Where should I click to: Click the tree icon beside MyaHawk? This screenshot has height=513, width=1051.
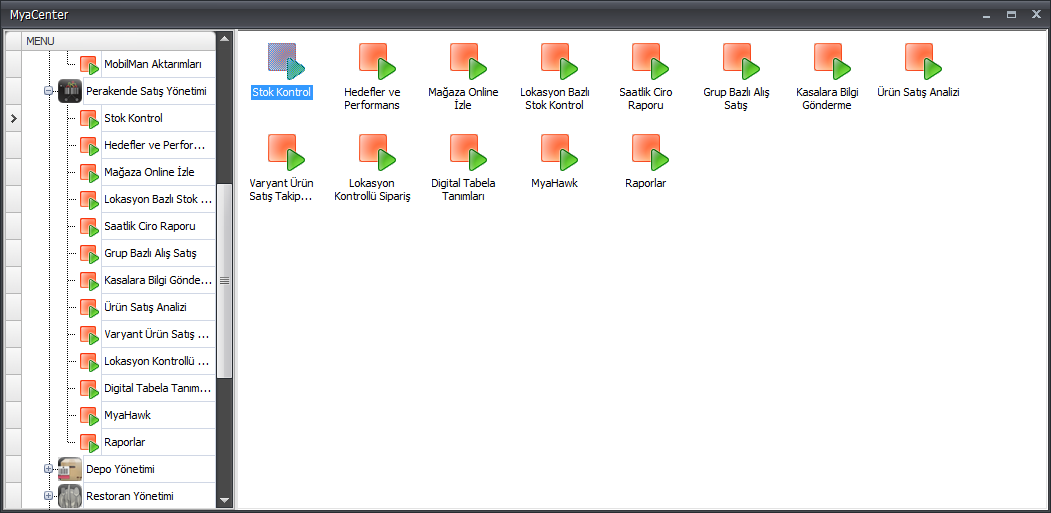[x=90, y=416]
